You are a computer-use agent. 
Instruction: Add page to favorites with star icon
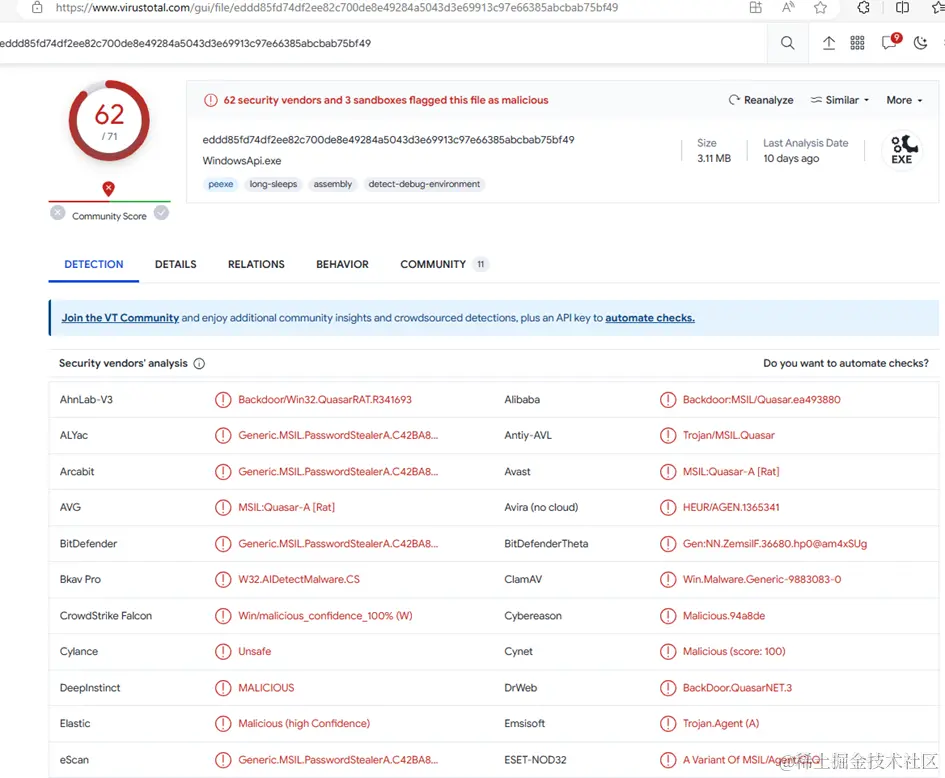tap(820, 8)
